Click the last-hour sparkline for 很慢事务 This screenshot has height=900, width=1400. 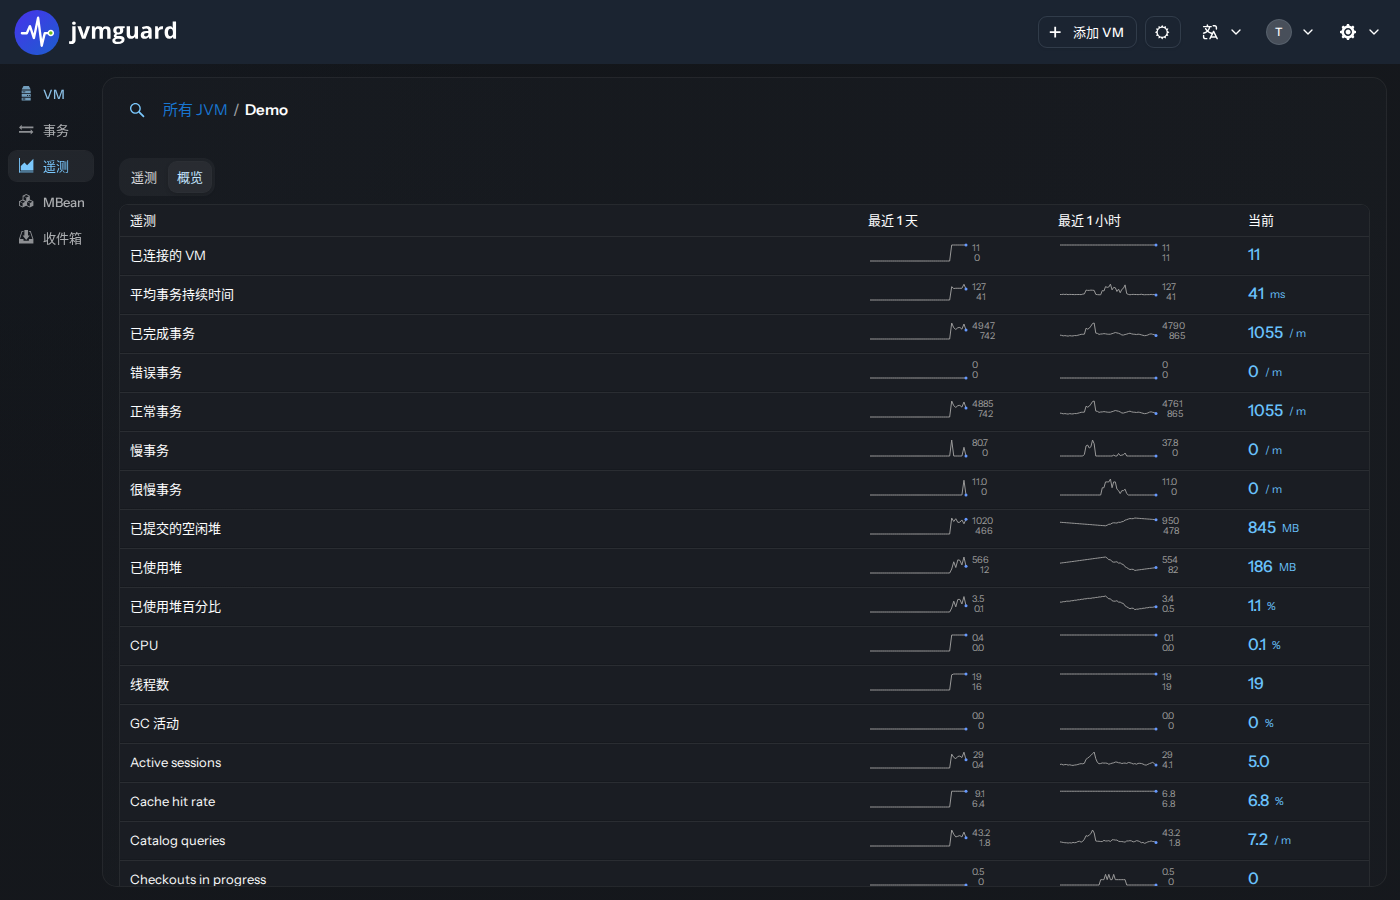pyautogui.click(x=1109, y=487)
